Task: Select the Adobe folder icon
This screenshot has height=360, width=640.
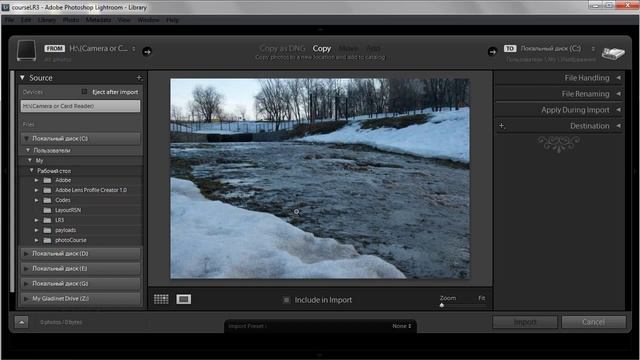Action: [47, 180]
